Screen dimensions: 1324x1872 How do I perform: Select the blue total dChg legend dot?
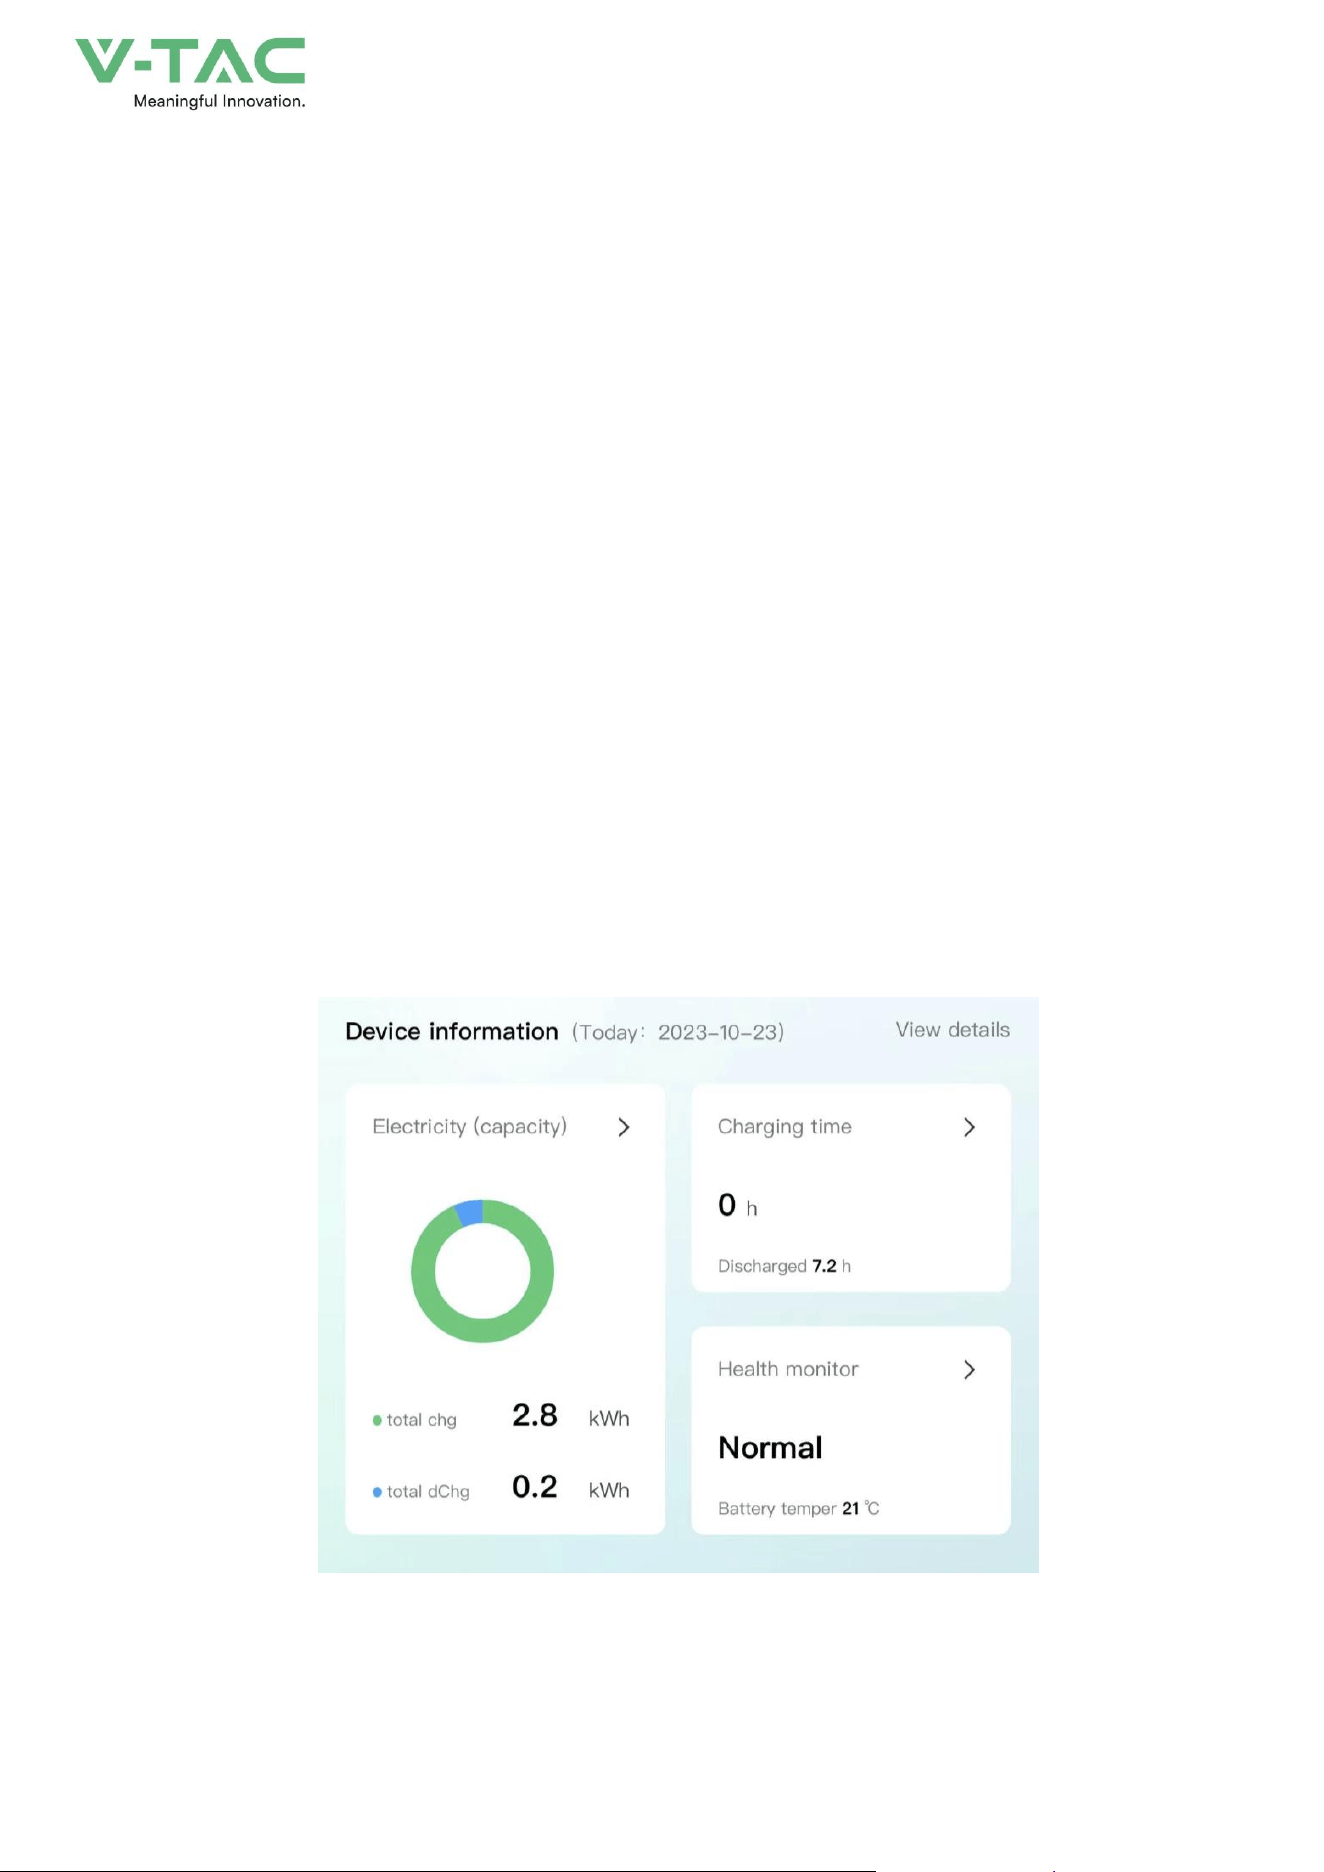tap(377, 1492)
